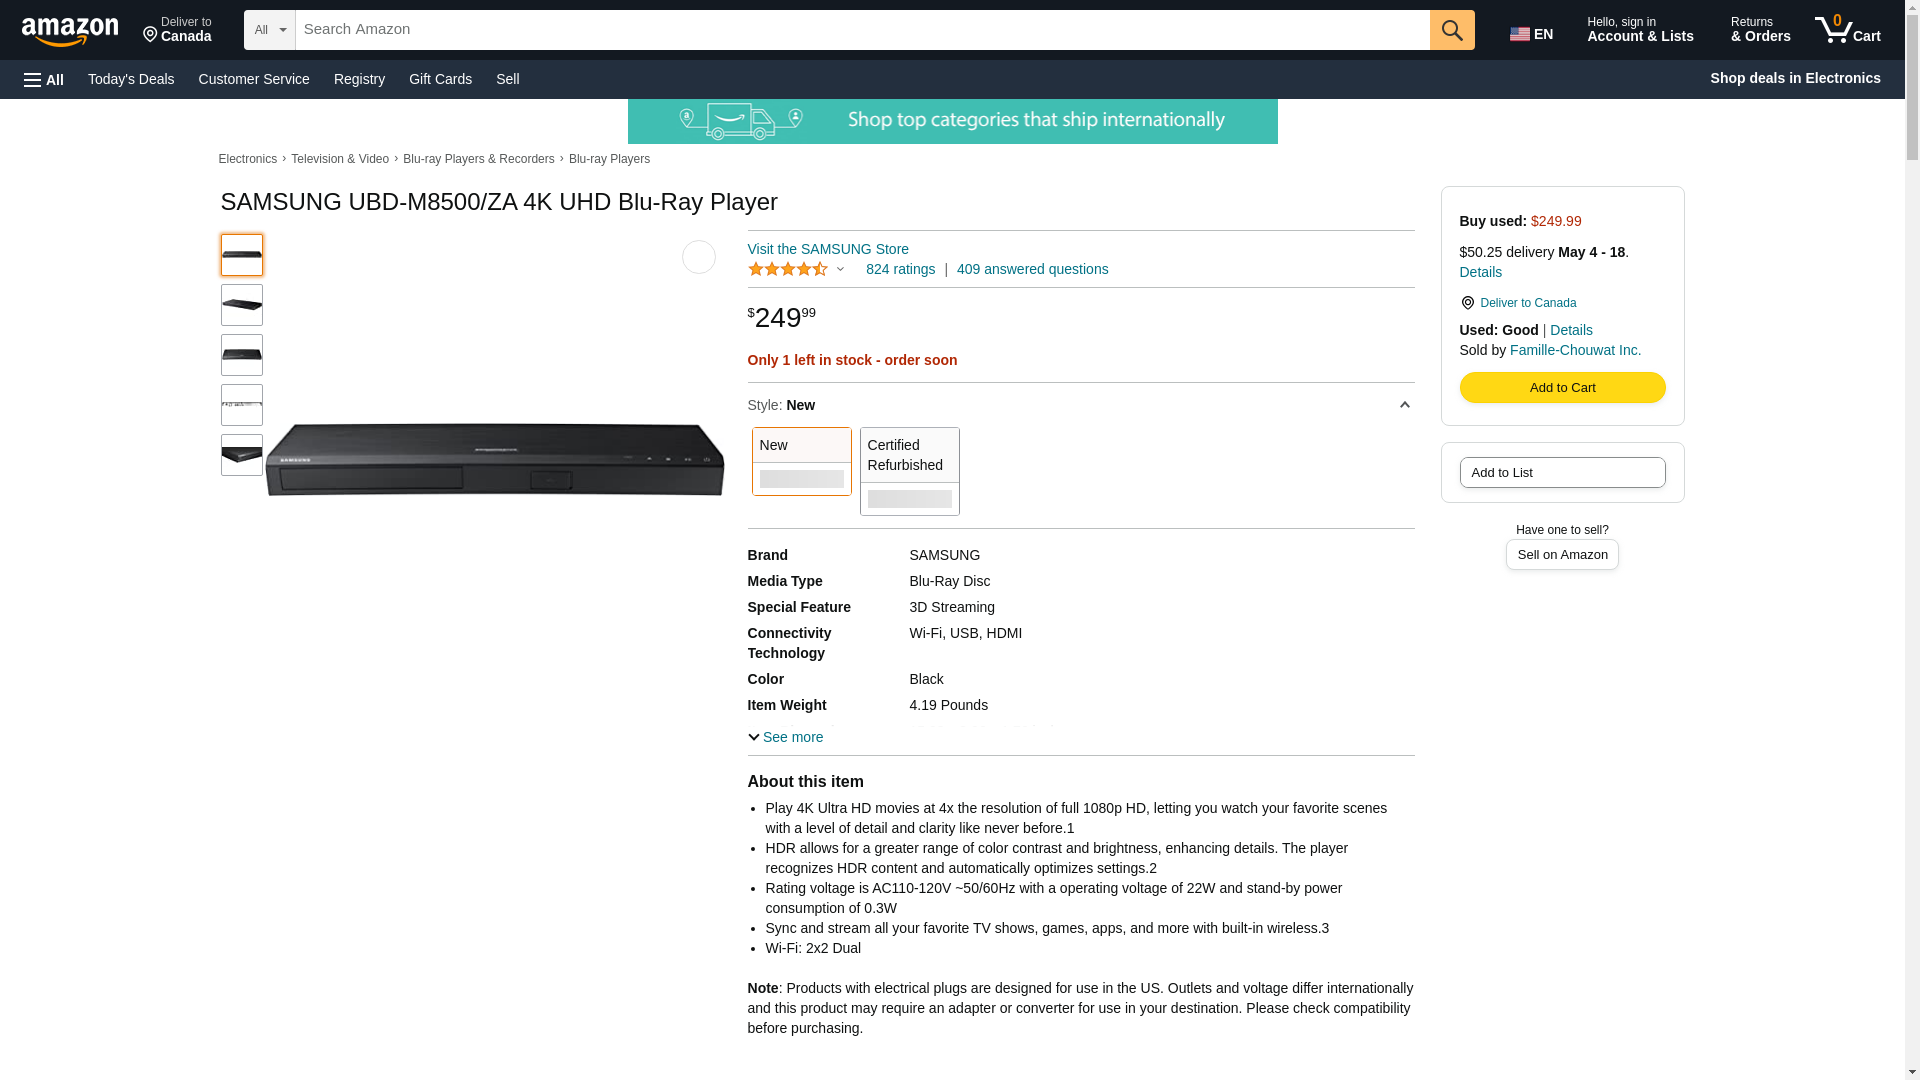The width and height of the screenshot is (1920, 1080).
Task: Open Today's Deals in navigation
Action: [131, 79]
